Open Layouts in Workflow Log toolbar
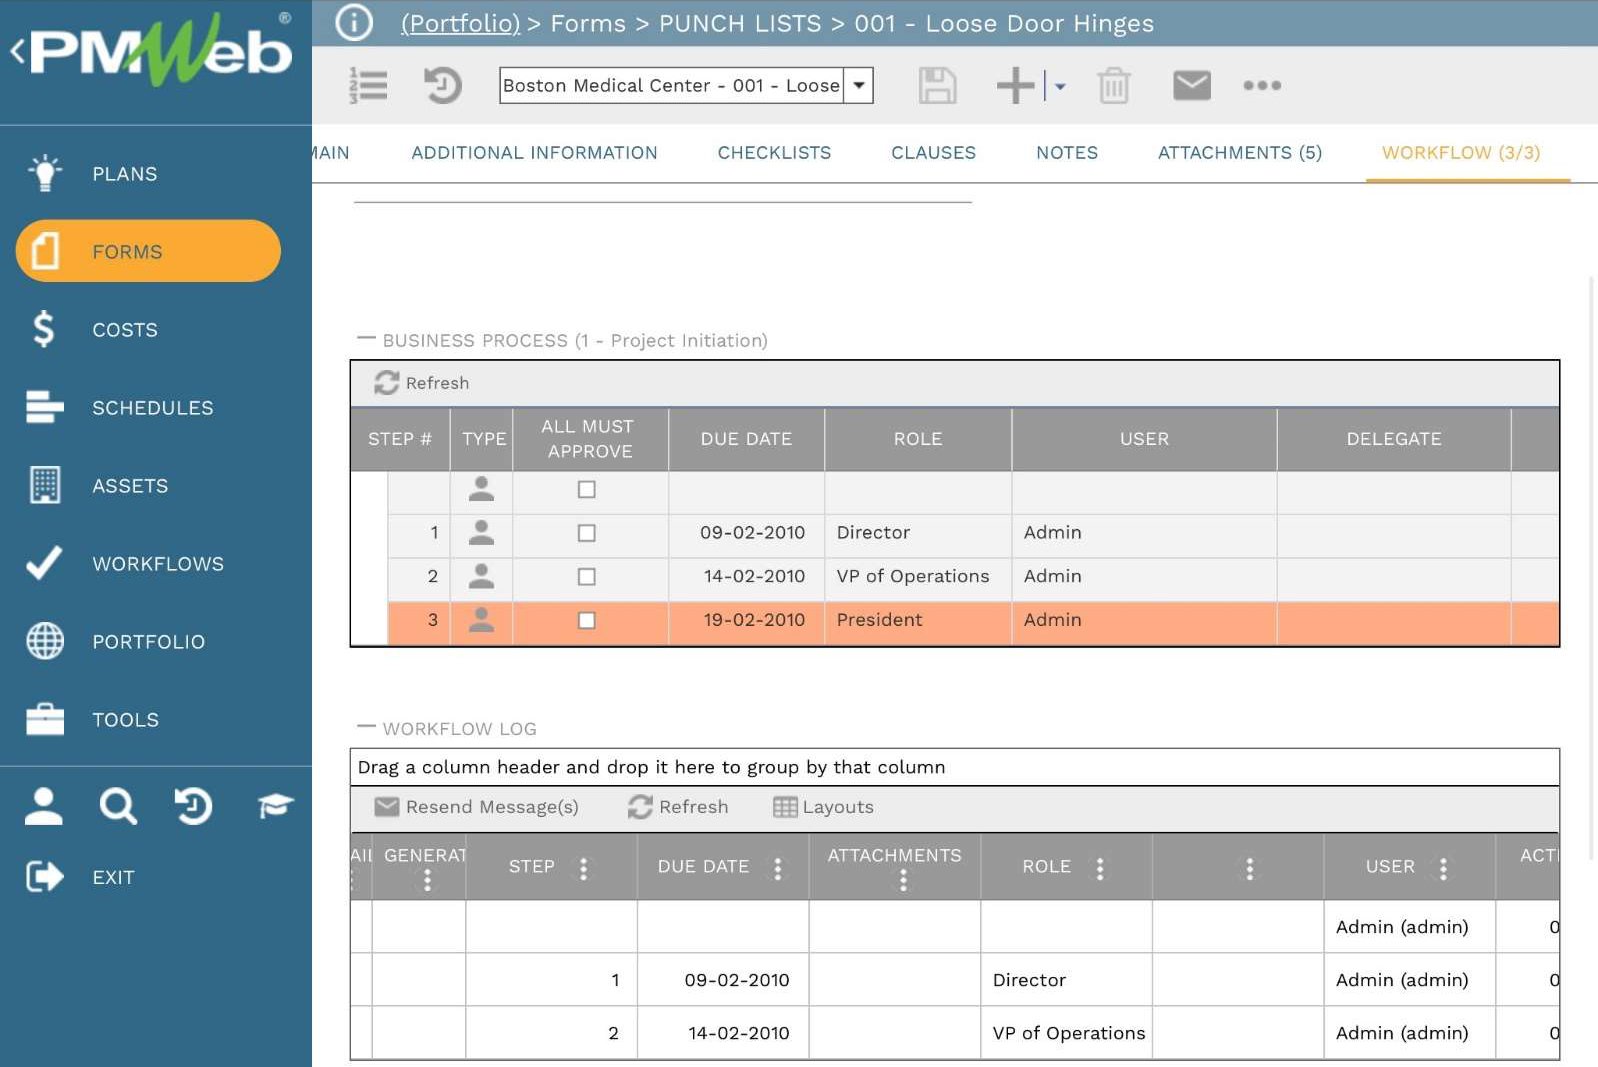The height and width of the screenshot is (1067, 1598). pos(823,807)
